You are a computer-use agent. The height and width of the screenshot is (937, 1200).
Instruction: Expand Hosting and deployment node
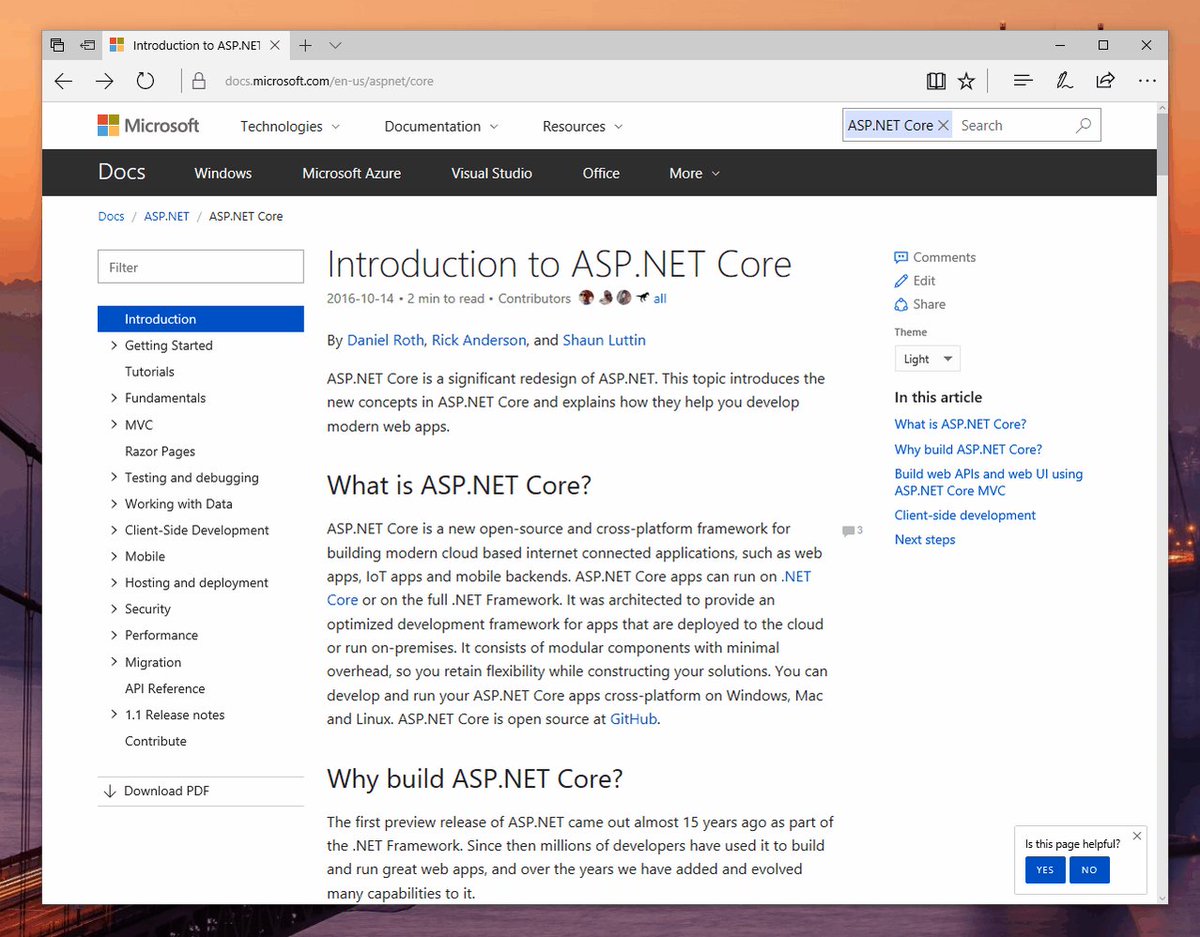tap(114, 583)
